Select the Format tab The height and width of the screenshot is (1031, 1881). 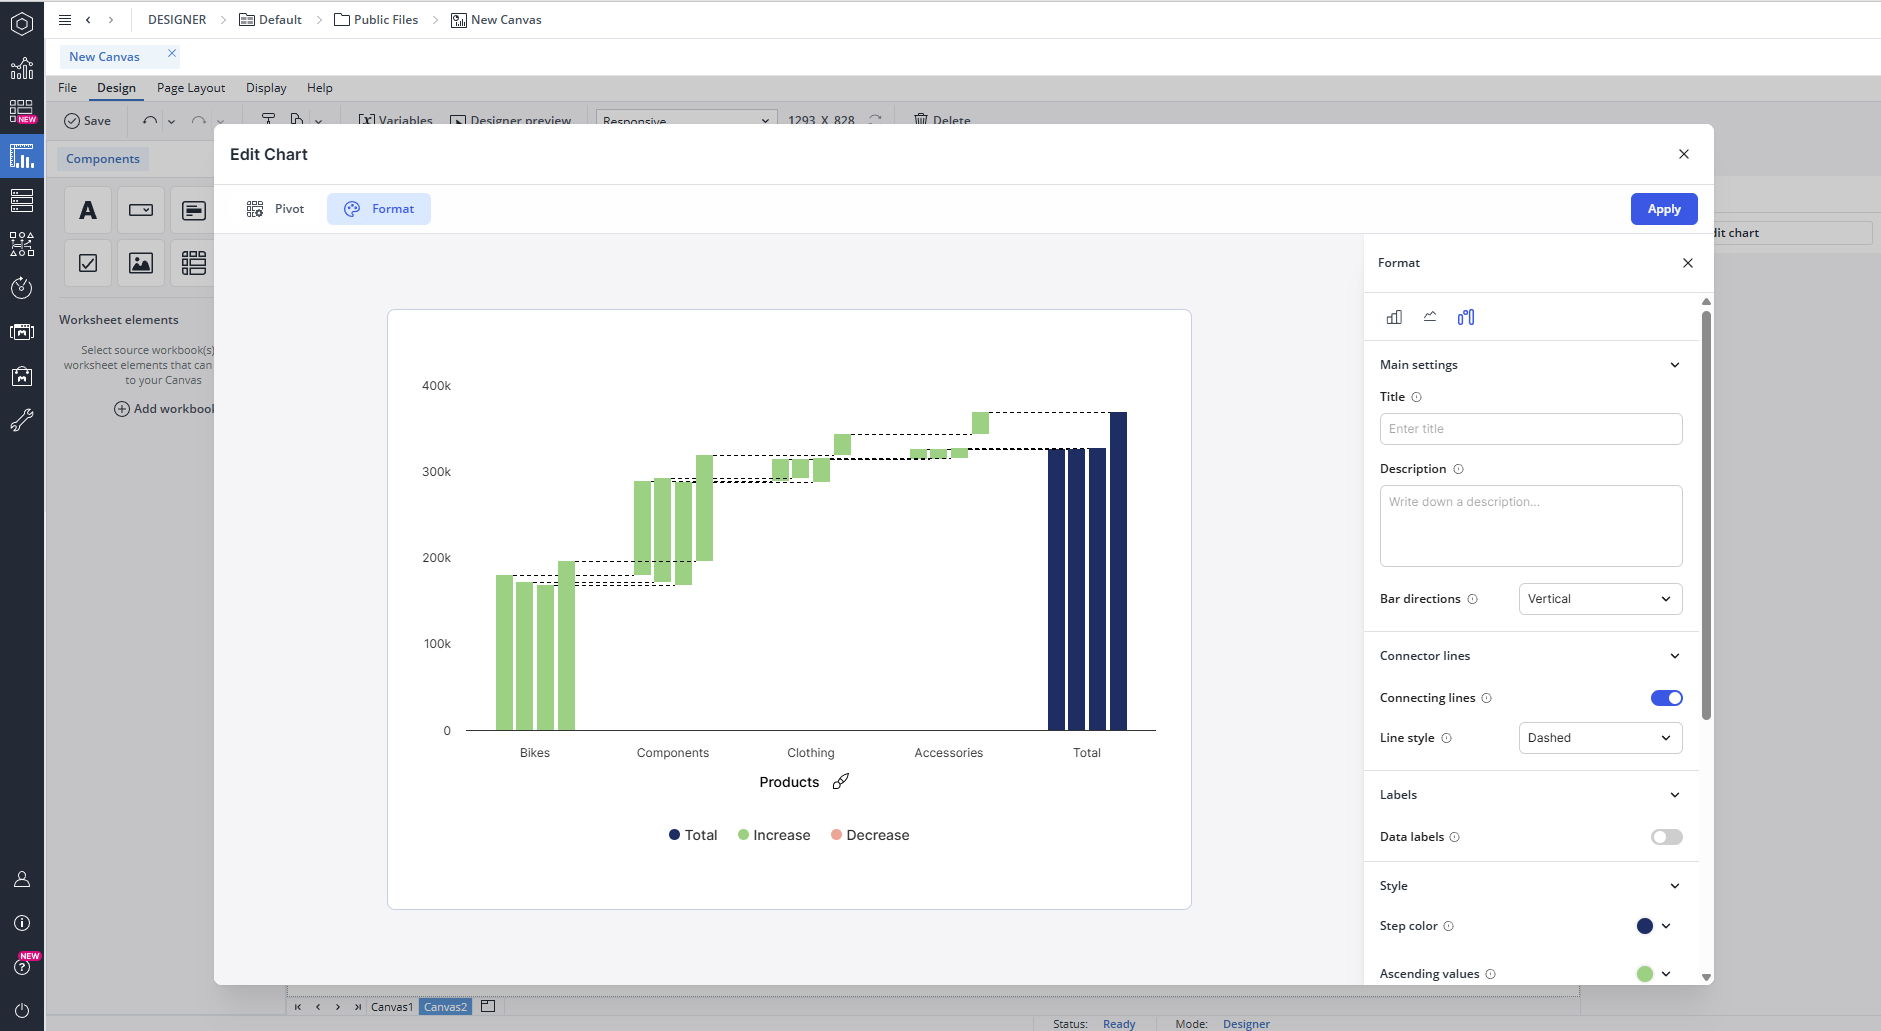[379, 209]
